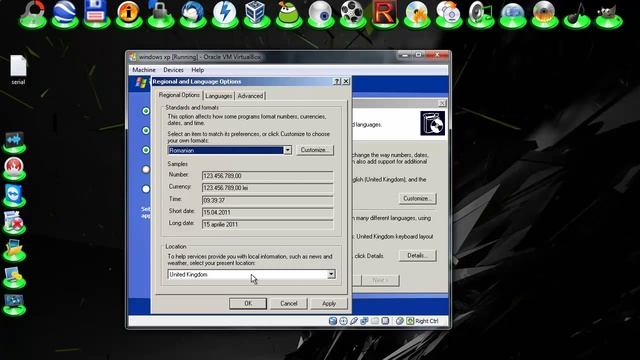This screenshot has width=640, height=360.
Task: Open the folder icon in left dock
Action: pyautogui.click(x=14, y=250)
